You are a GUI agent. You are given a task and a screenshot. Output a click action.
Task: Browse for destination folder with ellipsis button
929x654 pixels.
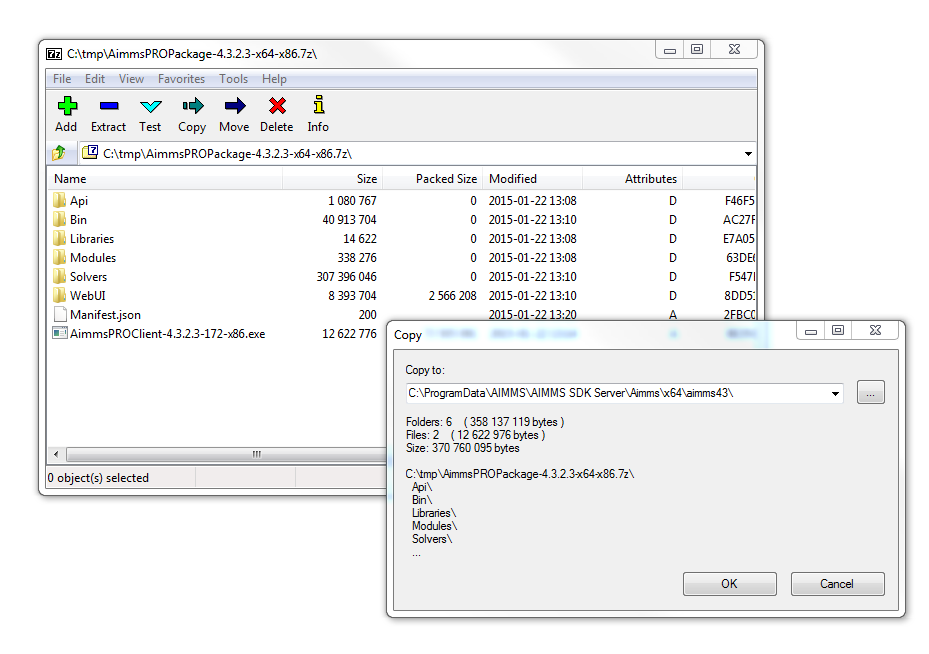(x=870, y=393)
